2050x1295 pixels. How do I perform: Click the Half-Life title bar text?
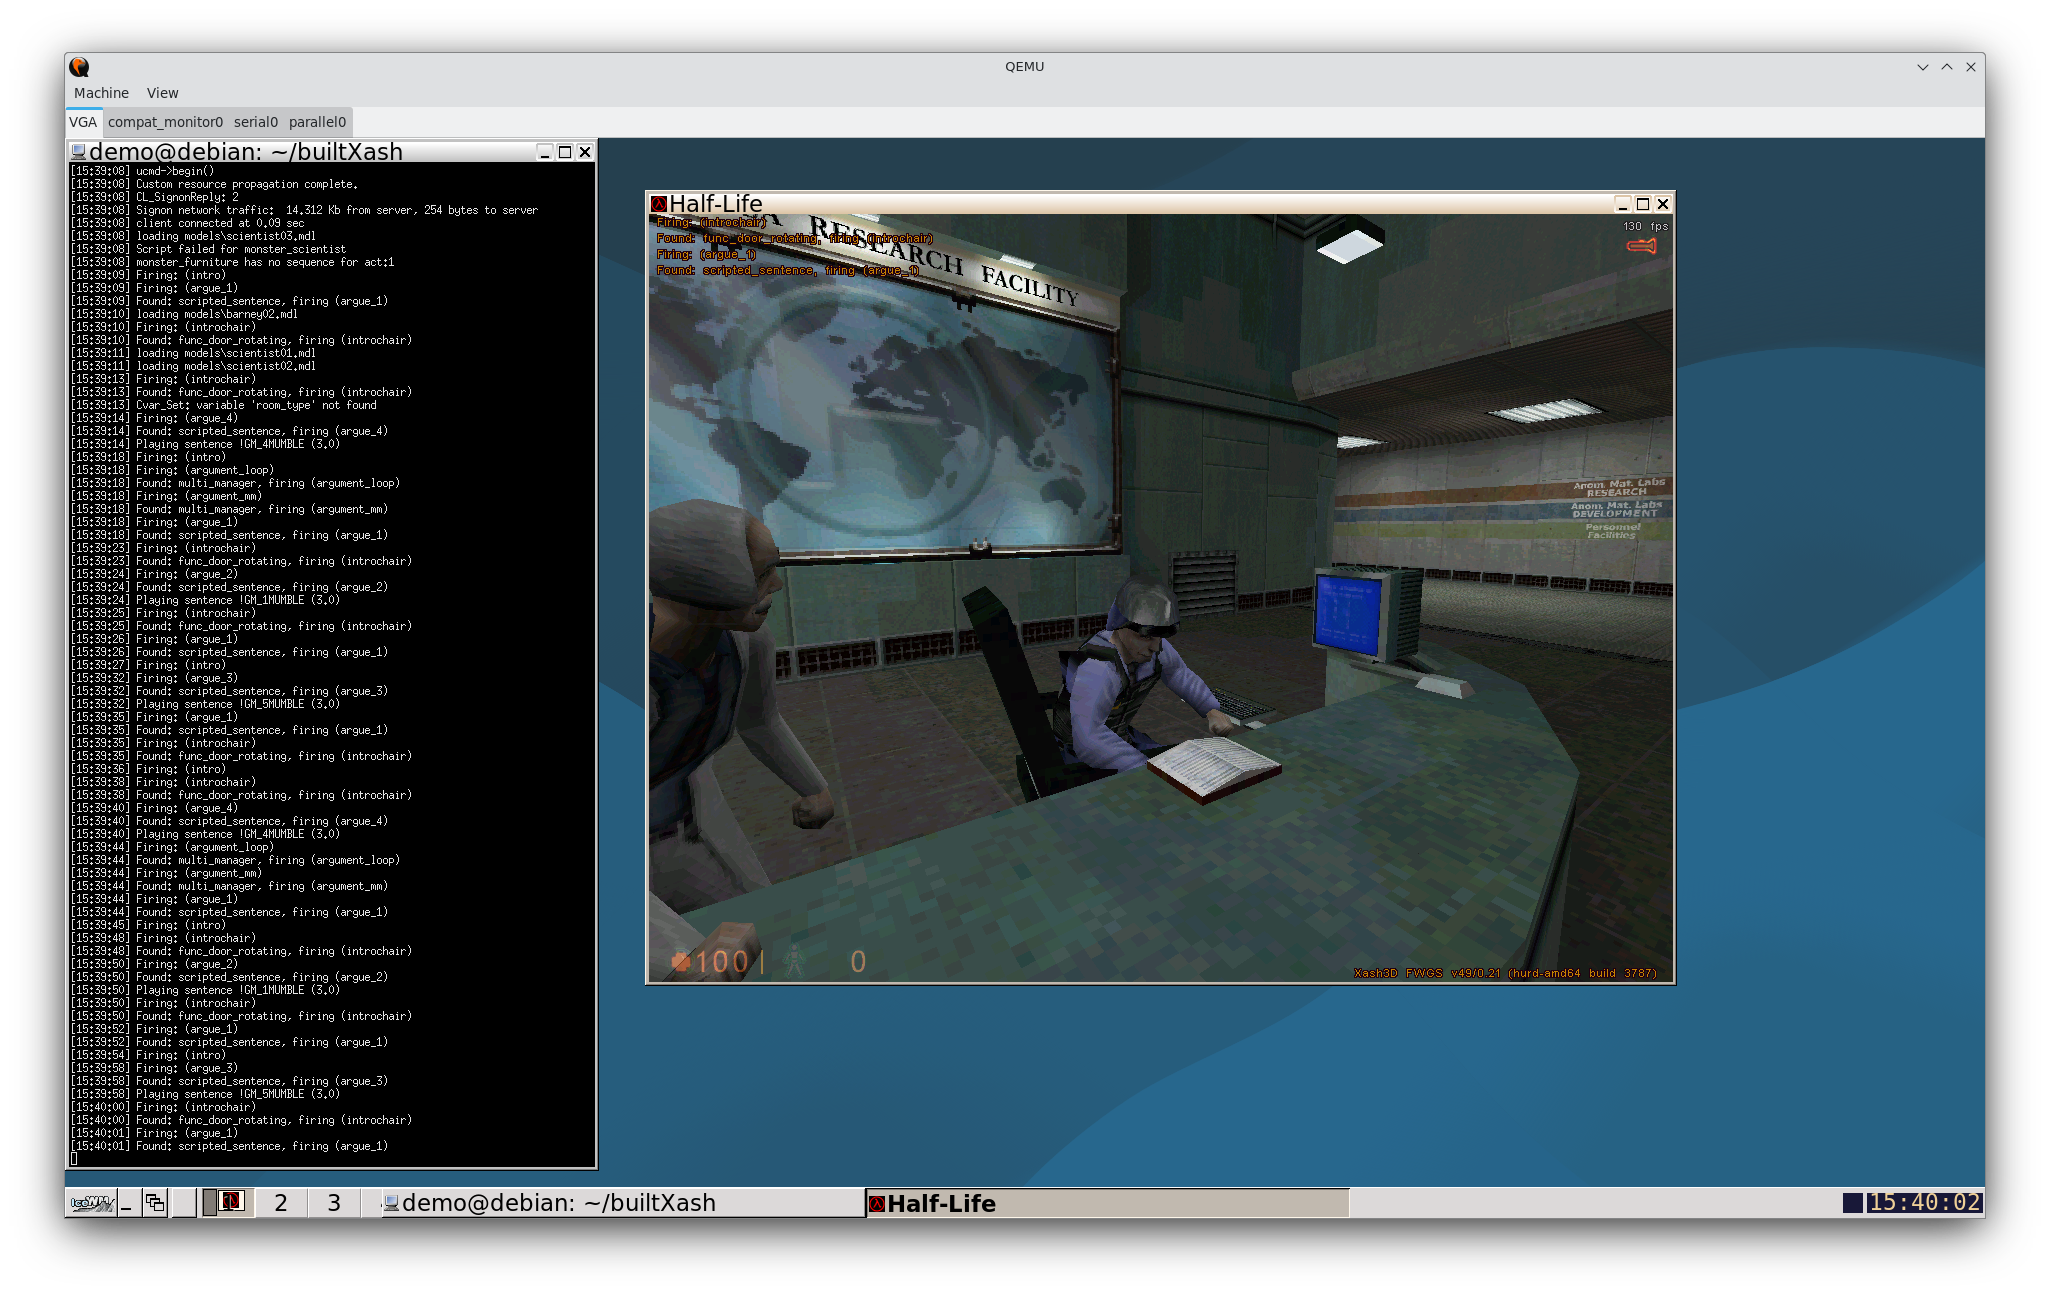(716, 204)
